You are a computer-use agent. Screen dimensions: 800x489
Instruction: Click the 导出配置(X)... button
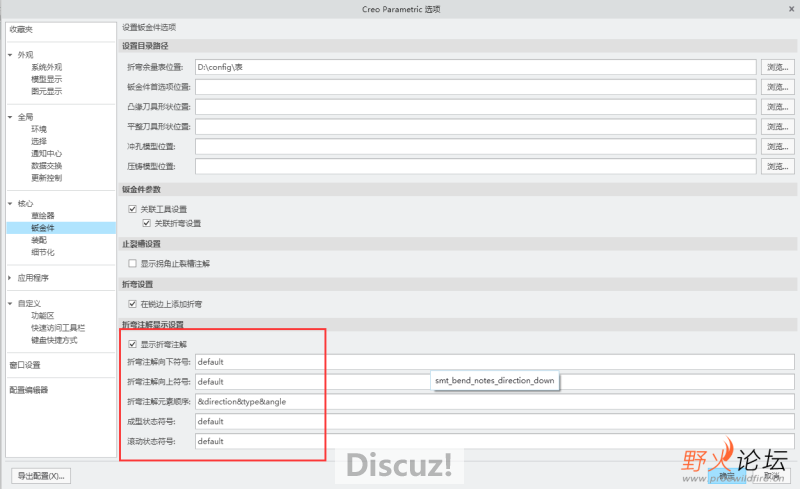point(41,476)
